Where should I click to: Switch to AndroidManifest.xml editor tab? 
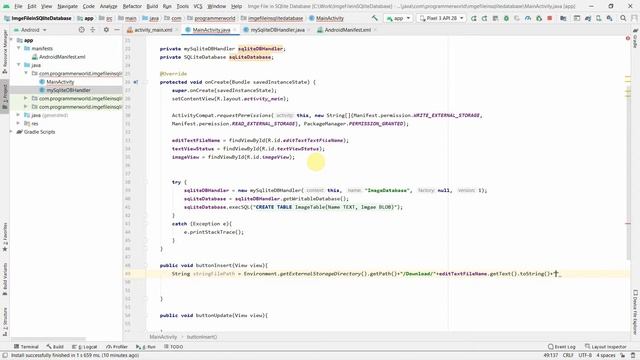pyautogui.click(x=347, y=30)
